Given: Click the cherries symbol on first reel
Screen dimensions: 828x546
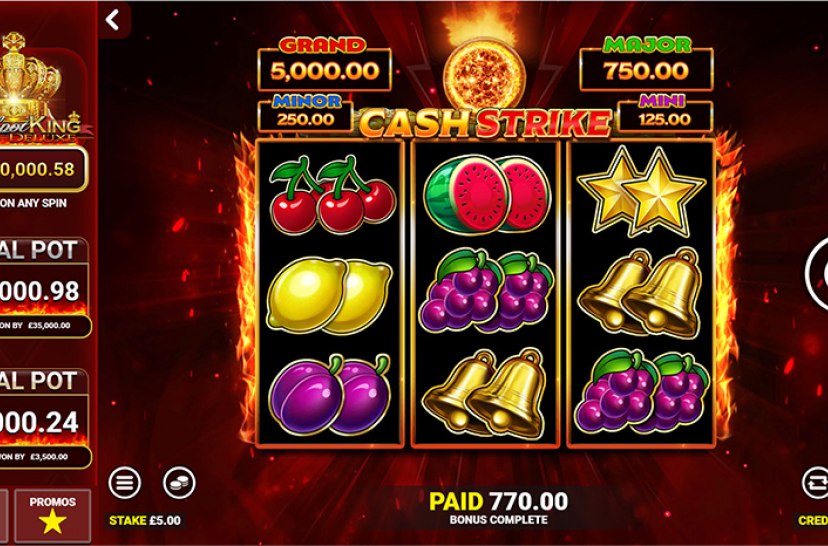Looking at the screenshot, I should click(332, 194).
